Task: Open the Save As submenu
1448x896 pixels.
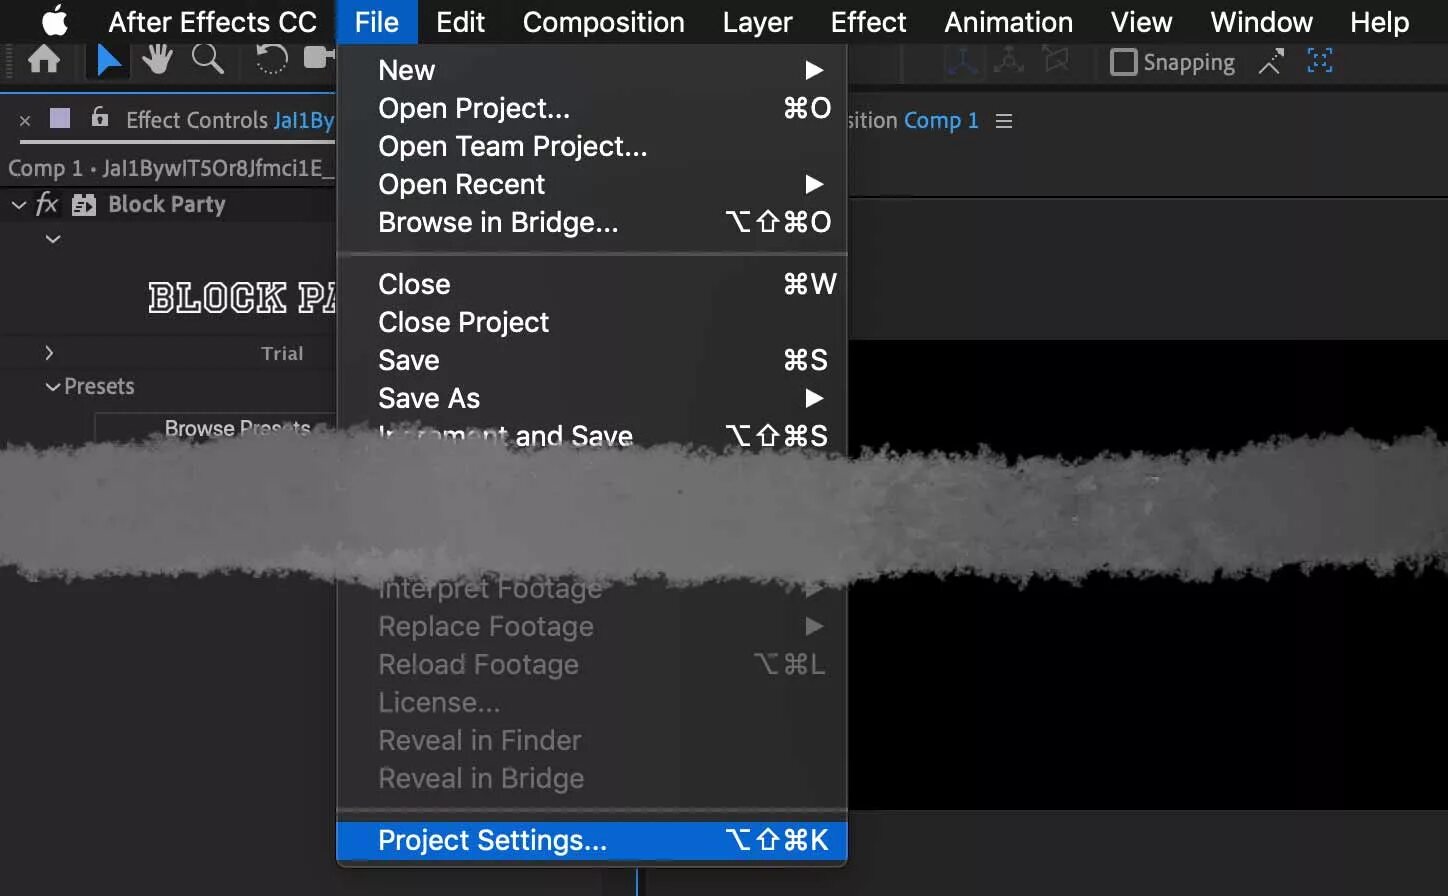Action: click(592, 398)
